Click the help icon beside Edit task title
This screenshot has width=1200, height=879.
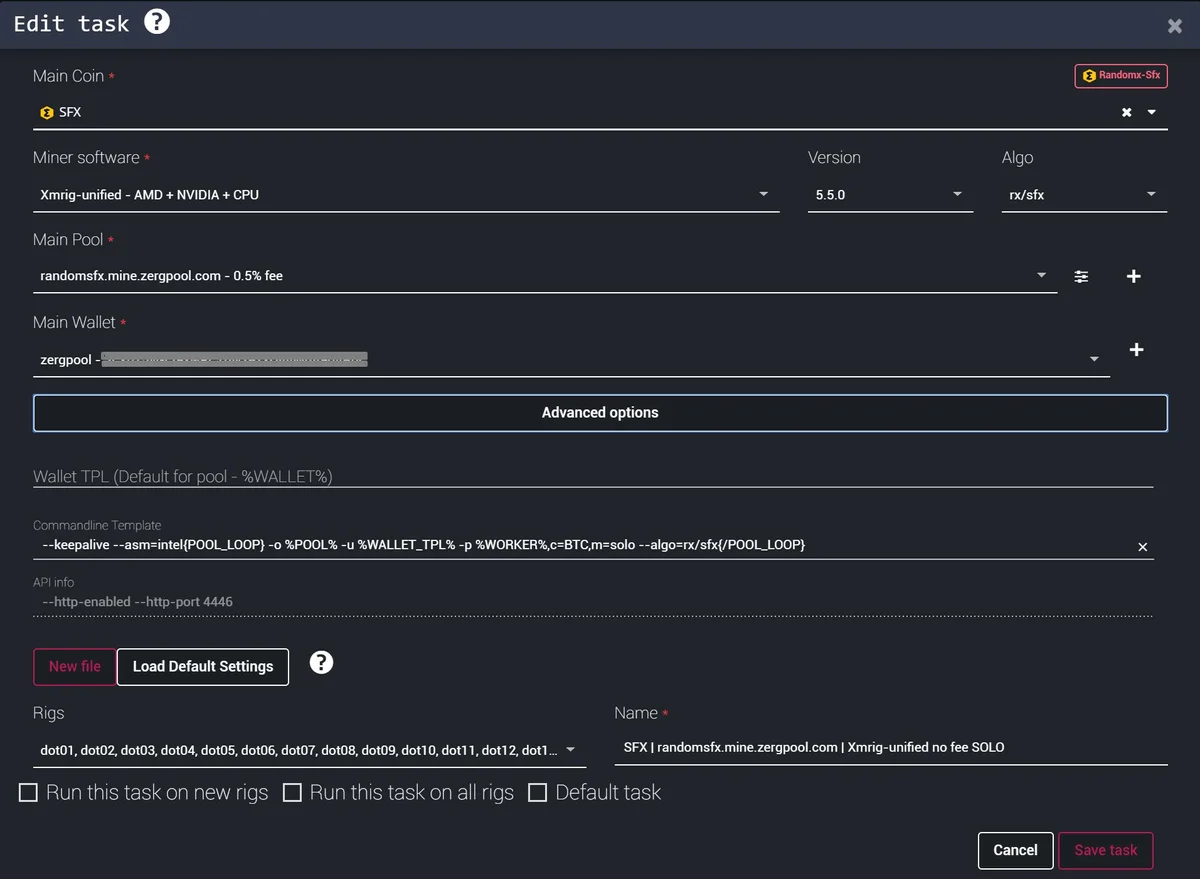(157, 22)
